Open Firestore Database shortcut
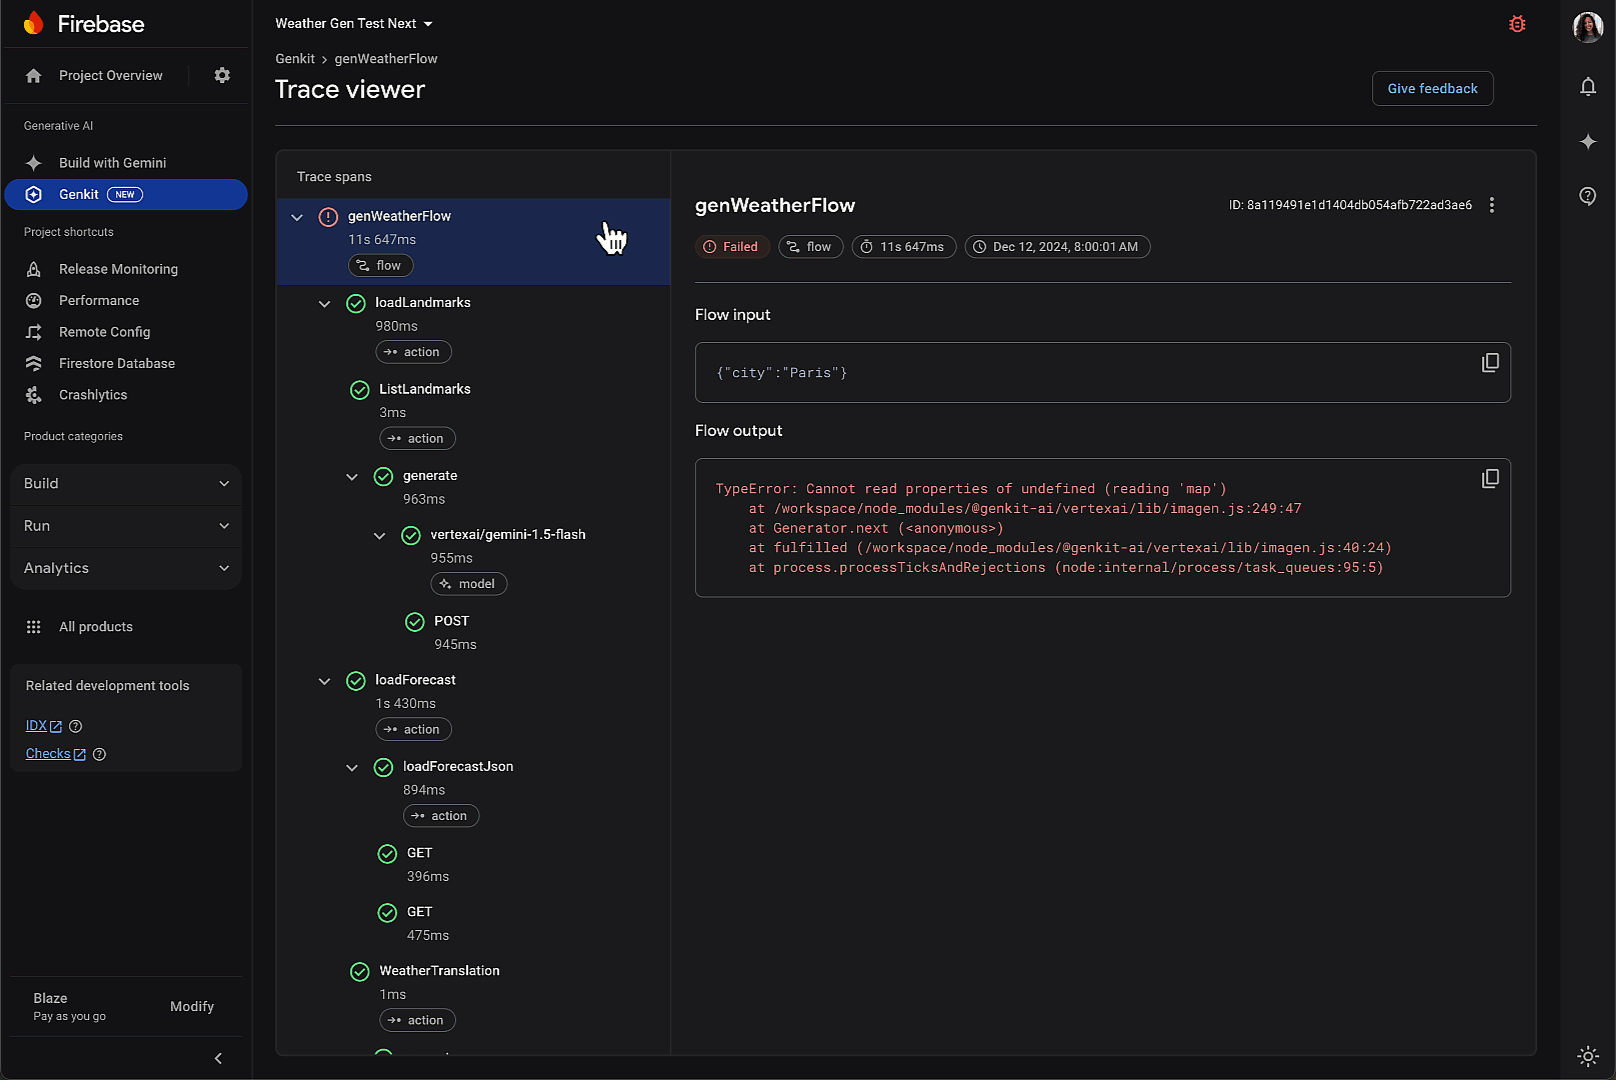Screen dimensions: 1616x1080 [x=117, y=364]
